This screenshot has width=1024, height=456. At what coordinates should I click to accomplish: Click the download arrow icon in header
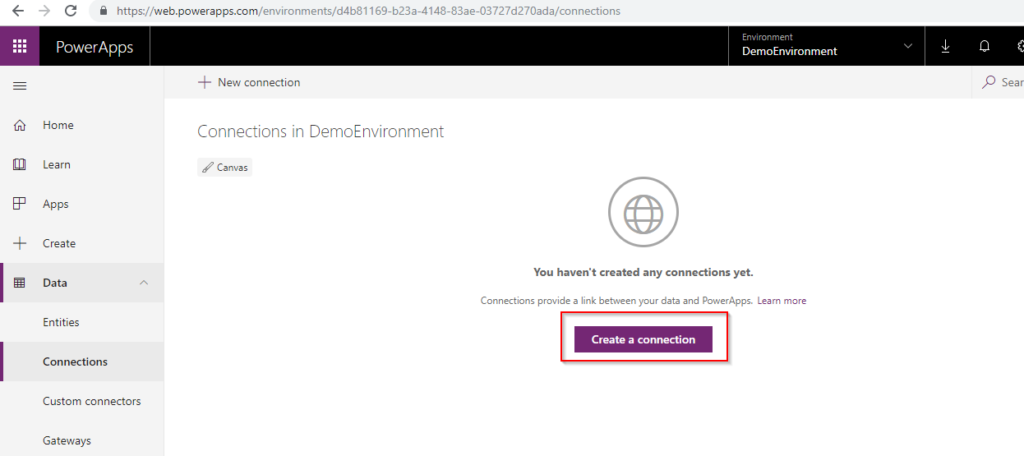click(x=945, y=46)
